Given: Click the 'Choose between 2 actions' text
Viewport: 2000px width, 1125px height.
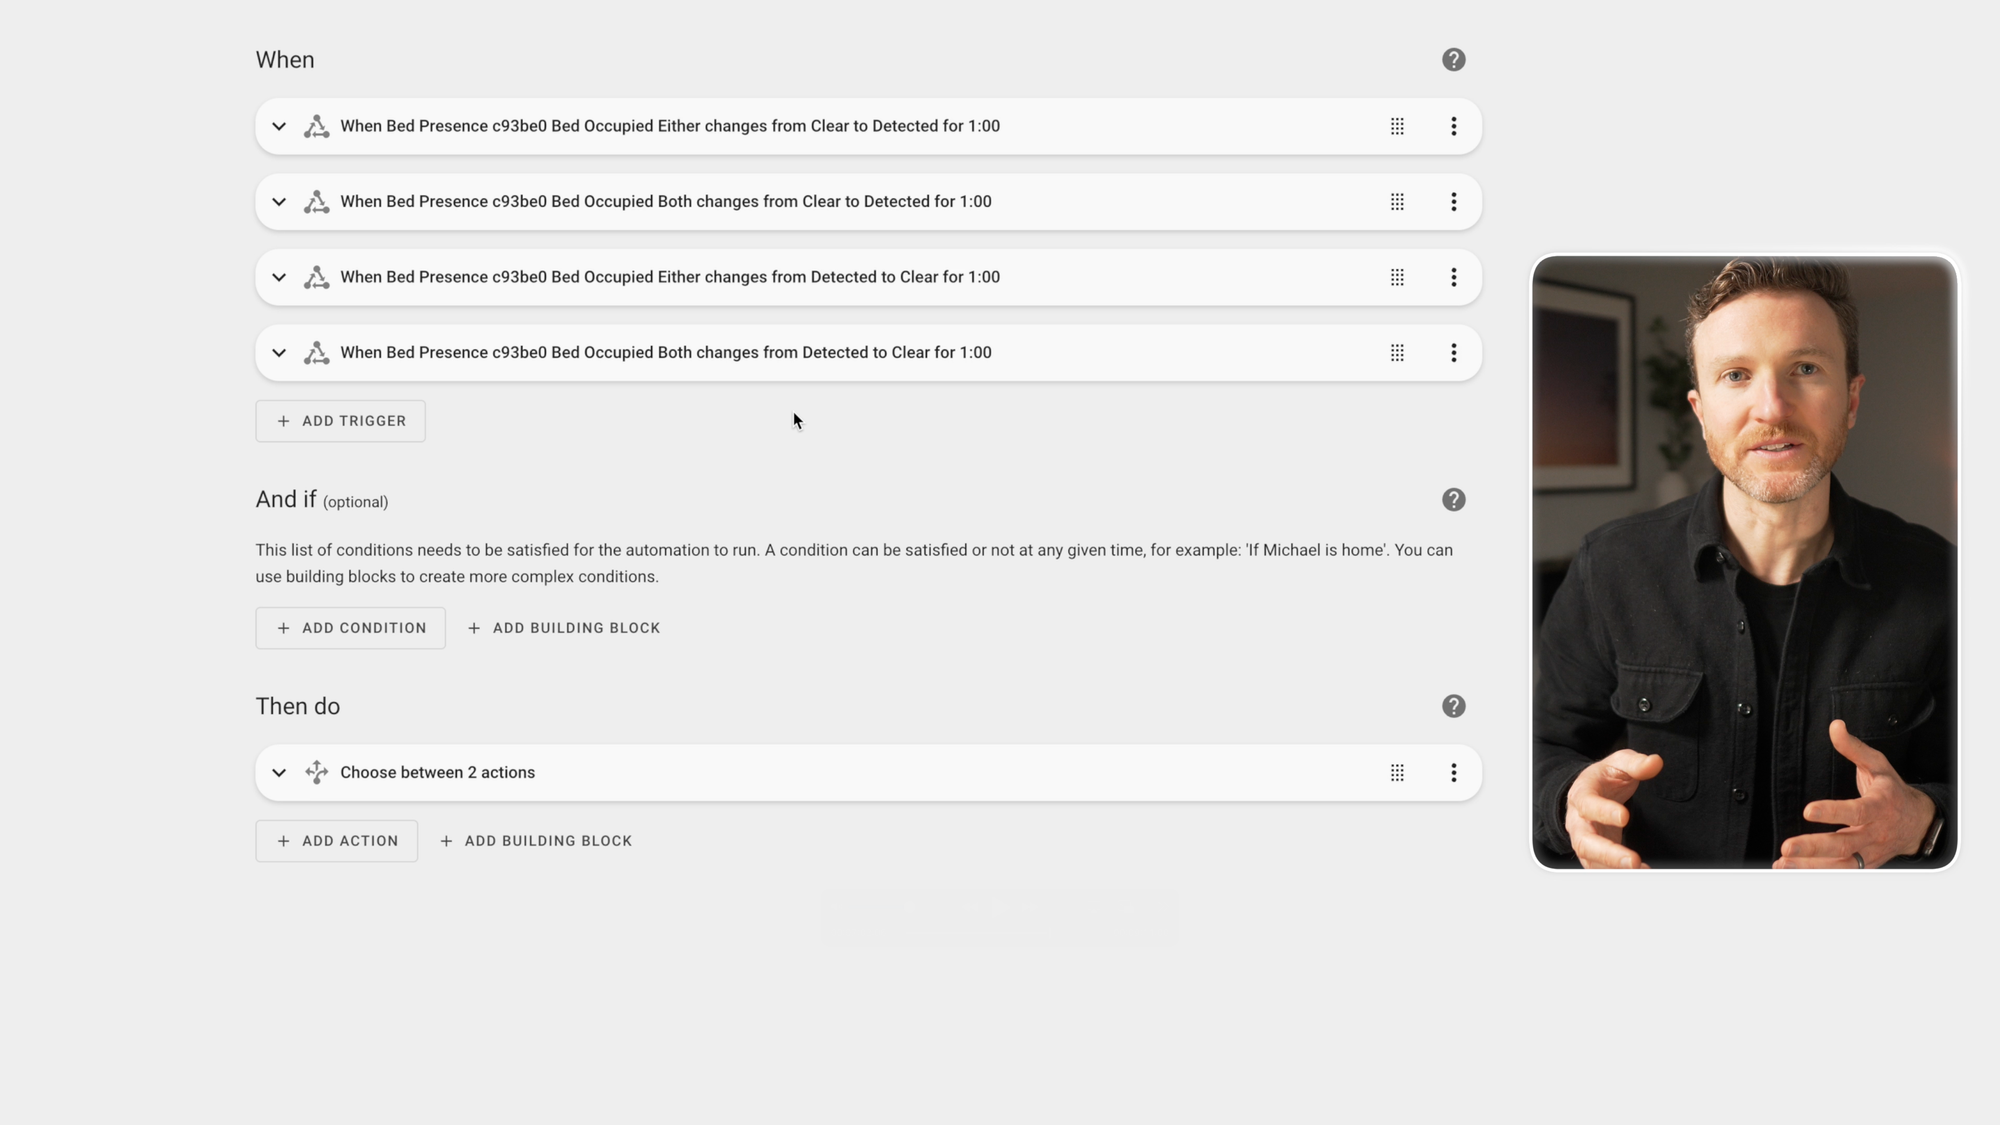Looking at the screenshot, I should [x=438, y=773].
